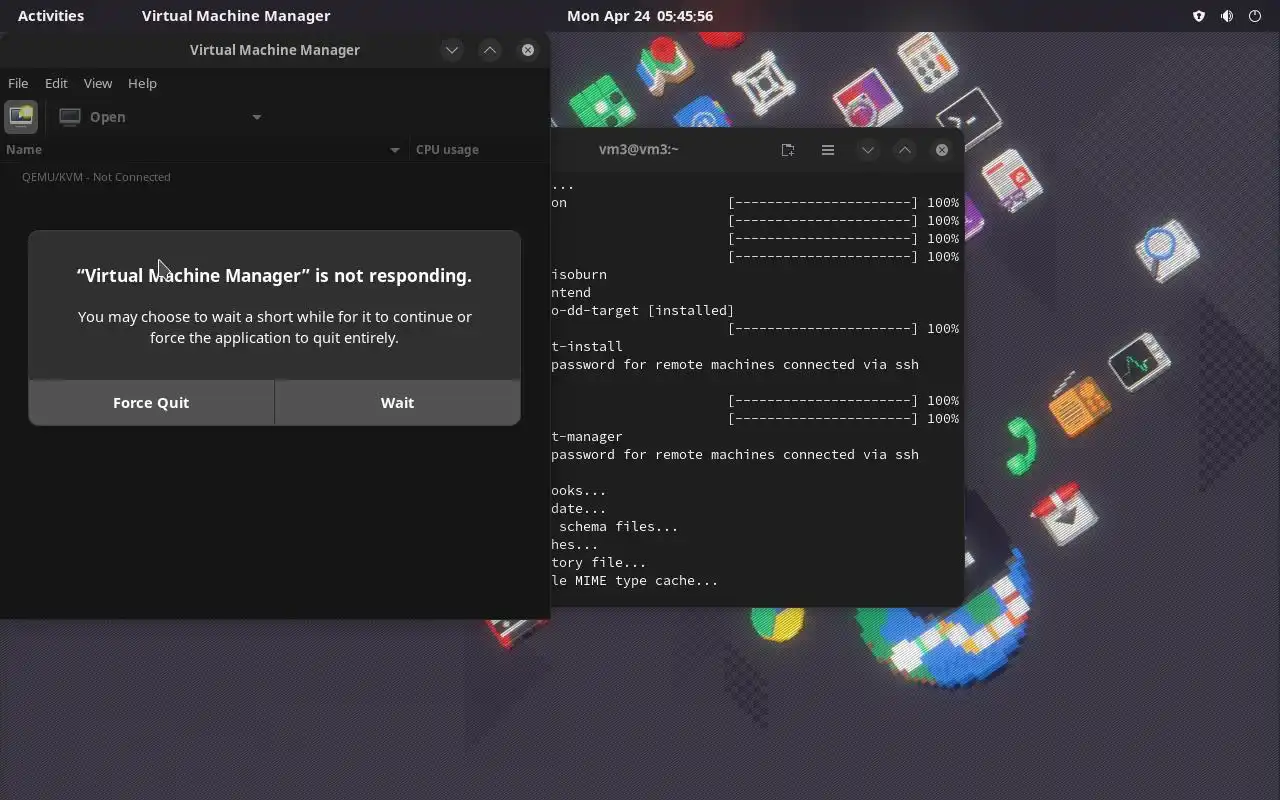Click the "isoburn" line in terminal
1280x800 pixels.
(x=579, y=274)
